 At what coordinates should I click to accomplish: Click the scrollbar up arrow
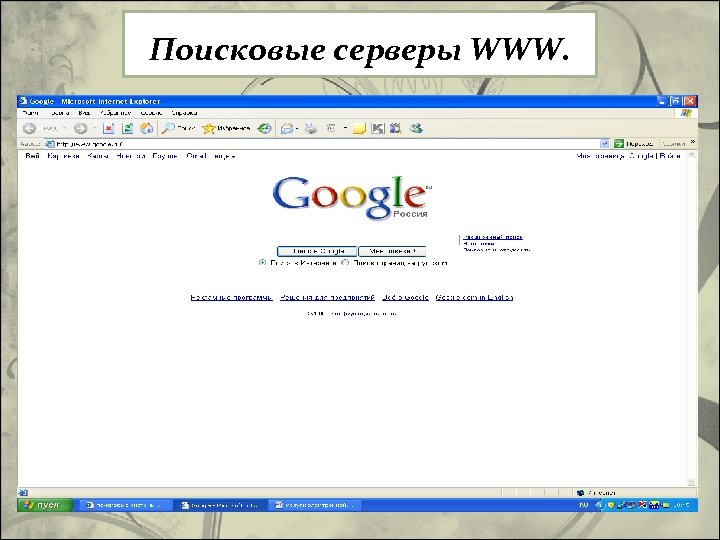point(692,155)
